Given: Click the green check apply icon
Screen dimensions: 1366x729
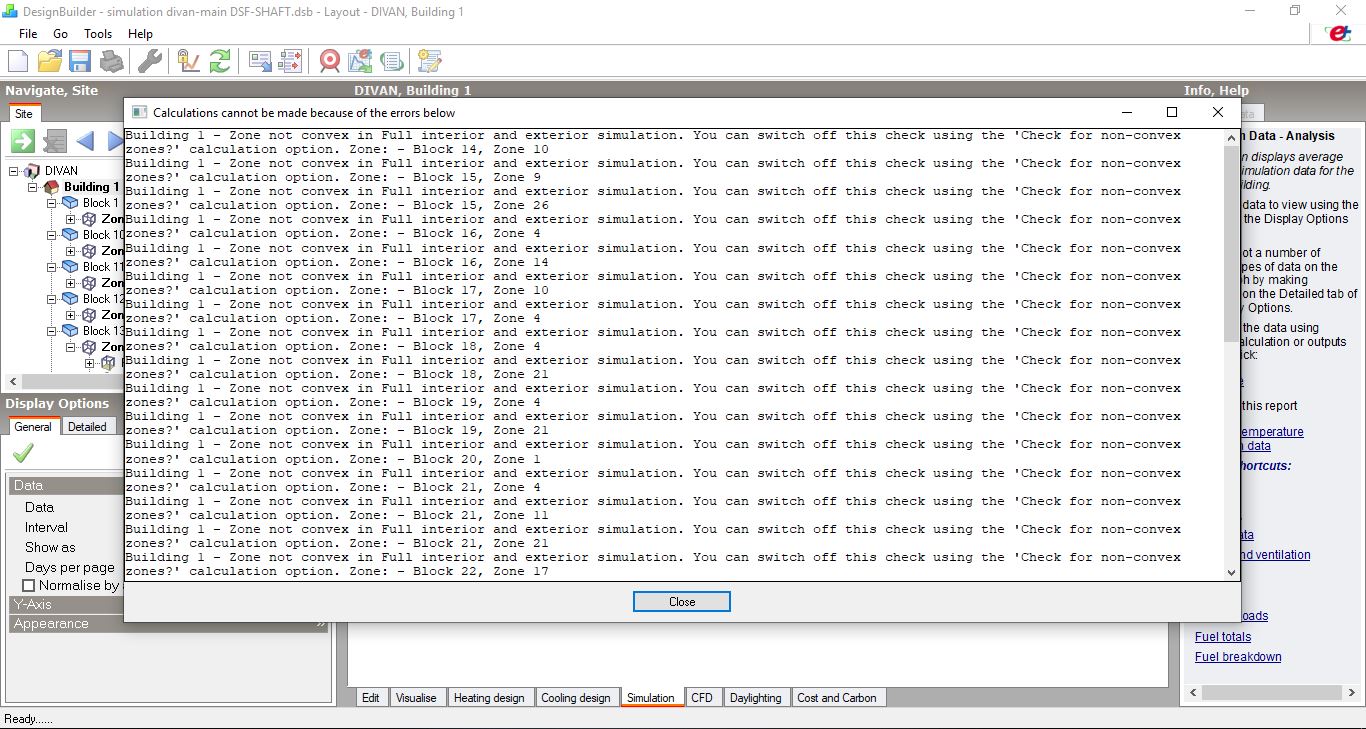Looking at the screenshot, I should tap(23, 453).
